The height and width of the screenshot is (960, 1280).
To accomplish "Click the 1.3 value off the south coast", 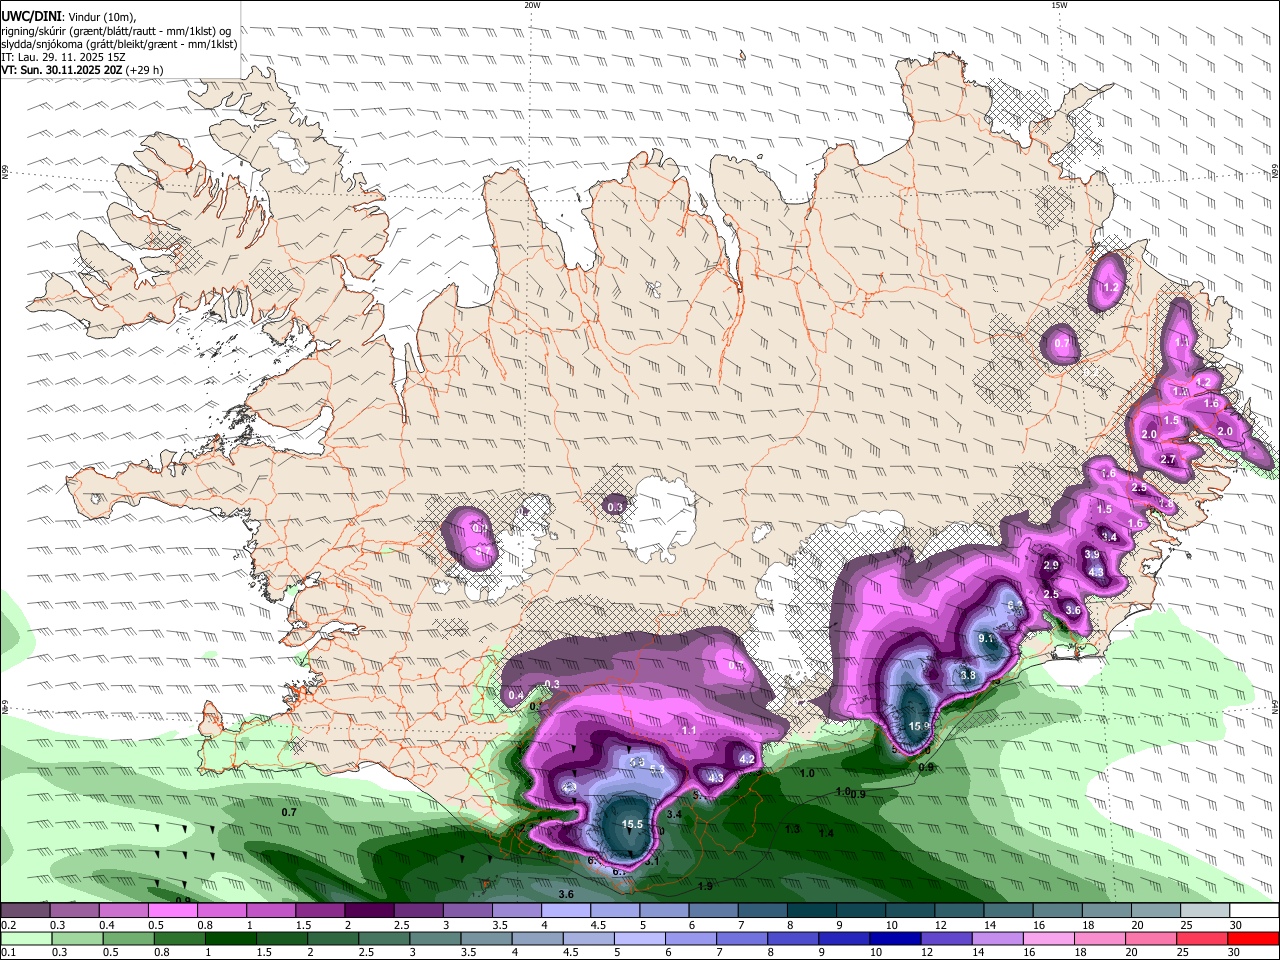I will pyautogui.click(x=792, y=830).
